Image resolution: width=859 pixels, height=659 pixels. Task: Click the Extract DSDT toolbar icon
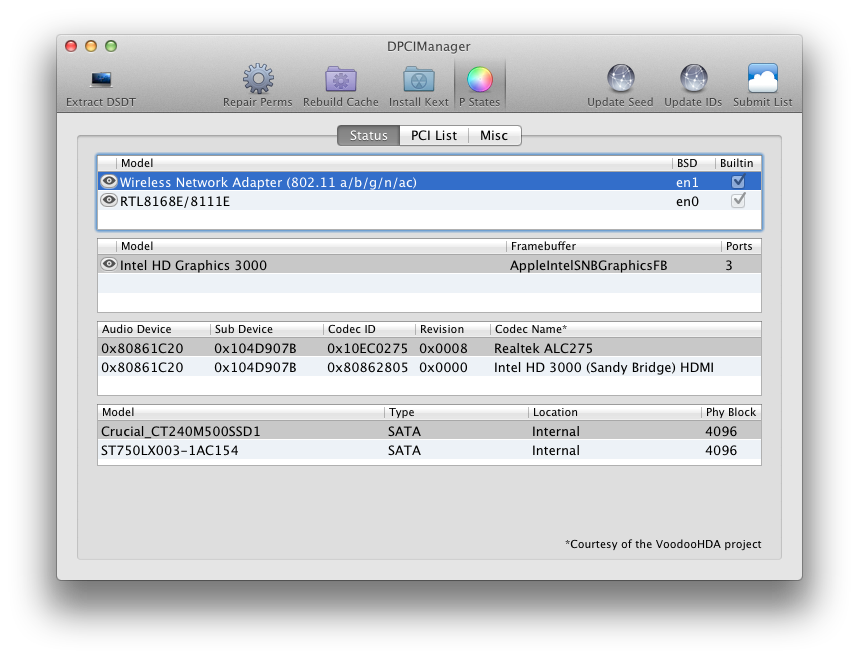[x=101, y=80]
